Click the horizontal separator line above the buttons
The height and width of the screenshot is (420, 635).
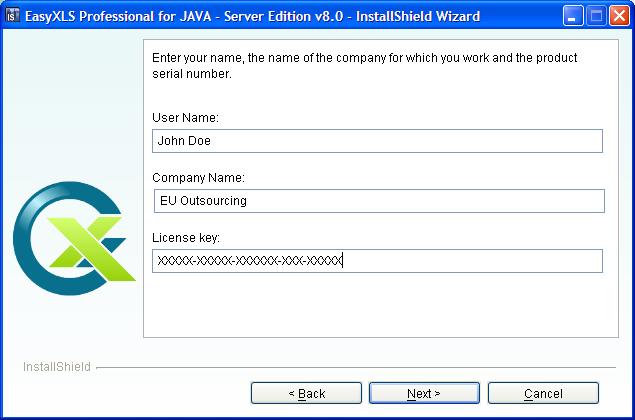(x=360, y=368)
